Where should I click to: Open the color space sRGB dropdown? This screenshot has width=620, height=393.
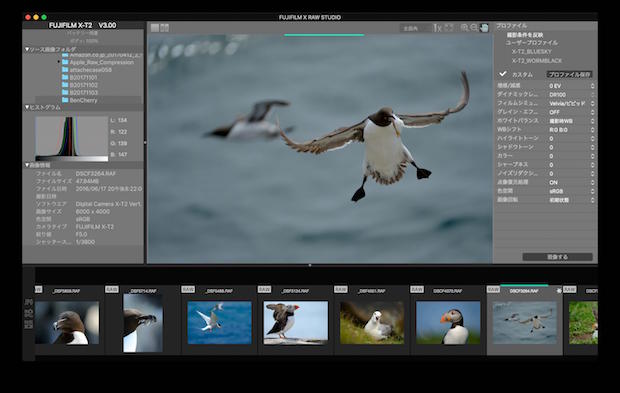571,191
